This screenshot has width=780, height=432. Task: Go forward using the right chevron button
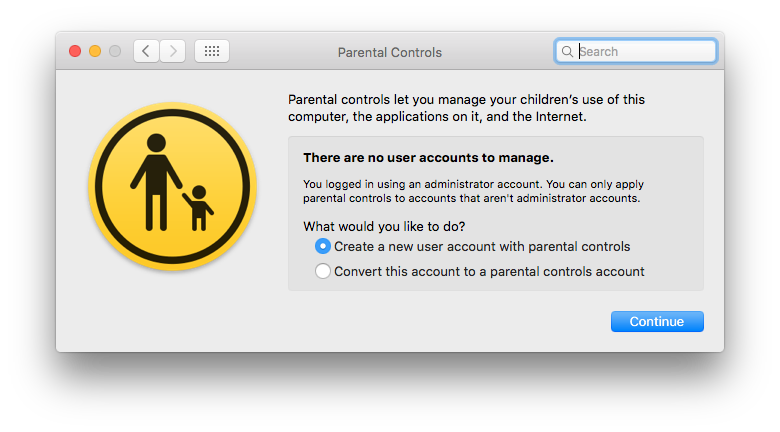[173, 51]
